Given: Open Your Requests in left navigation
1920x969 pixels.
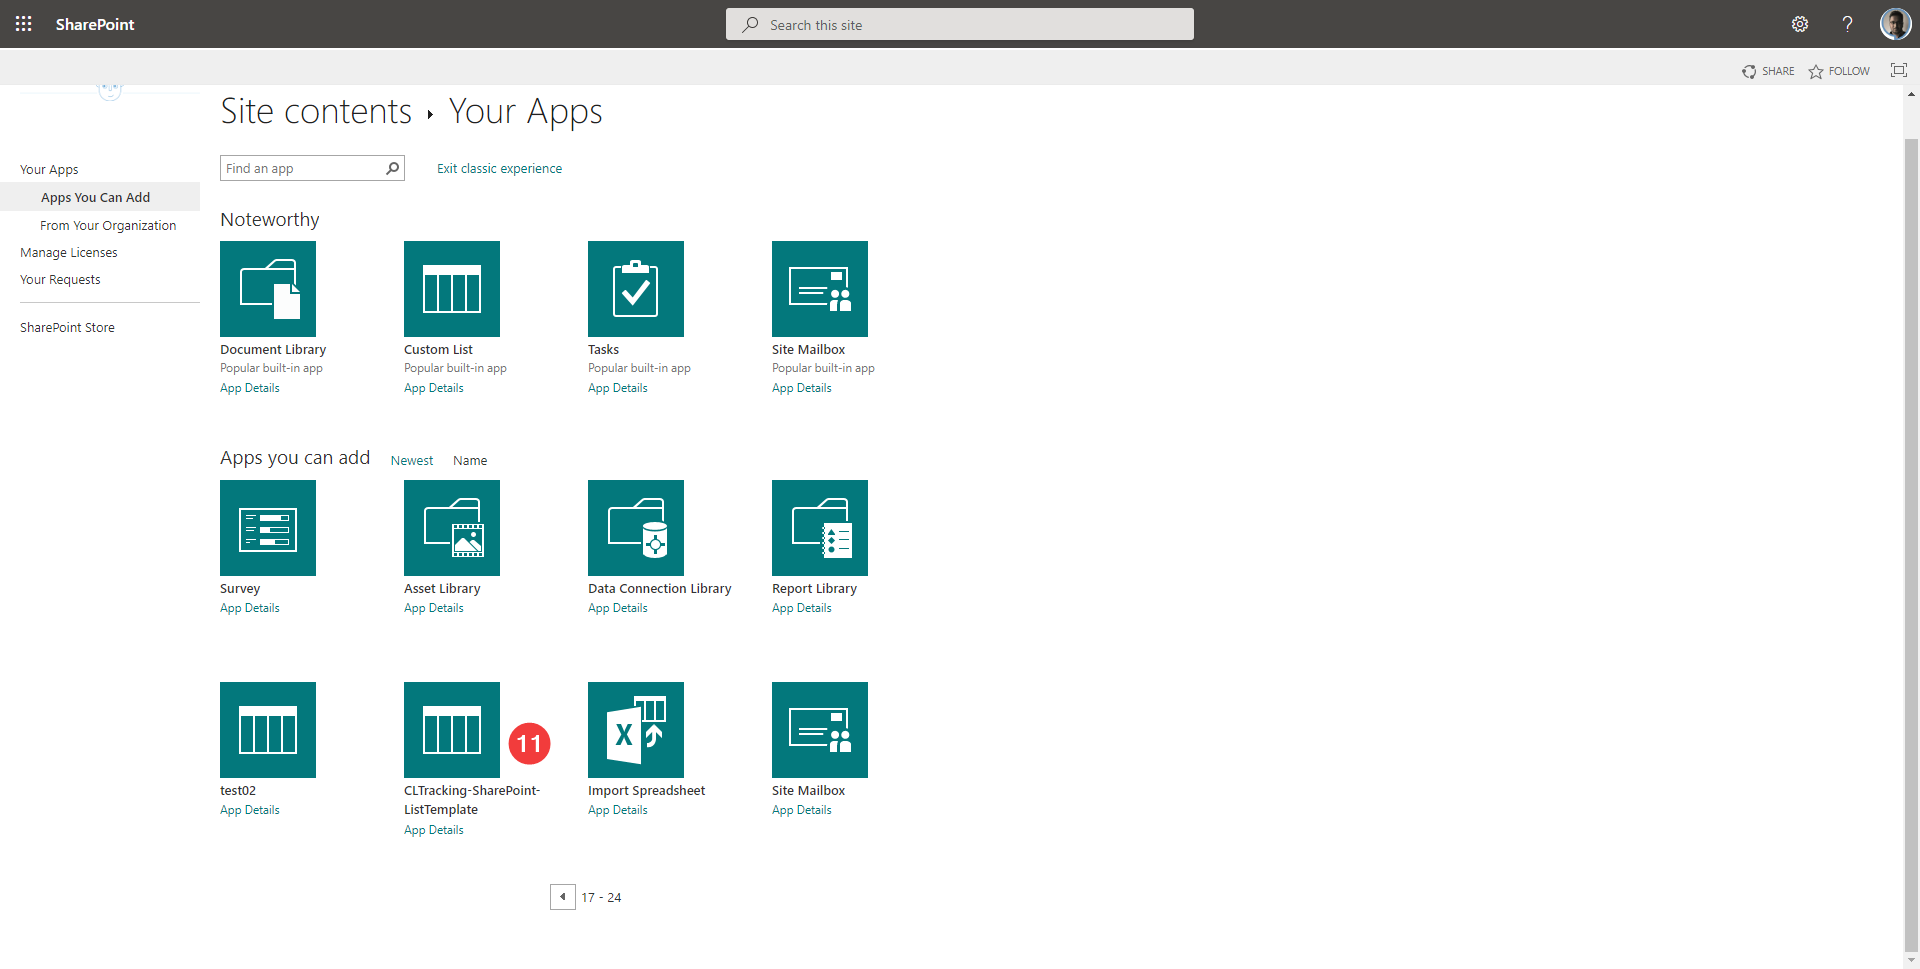Looking at the screenshot, I should pos(60,280).
